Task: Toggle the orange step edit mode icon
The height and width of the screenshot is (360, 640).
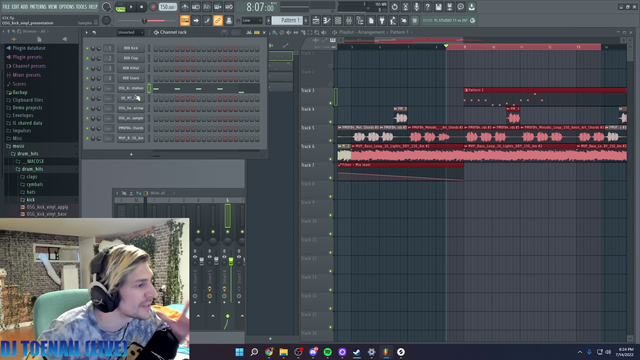Action: click(185, 20)
